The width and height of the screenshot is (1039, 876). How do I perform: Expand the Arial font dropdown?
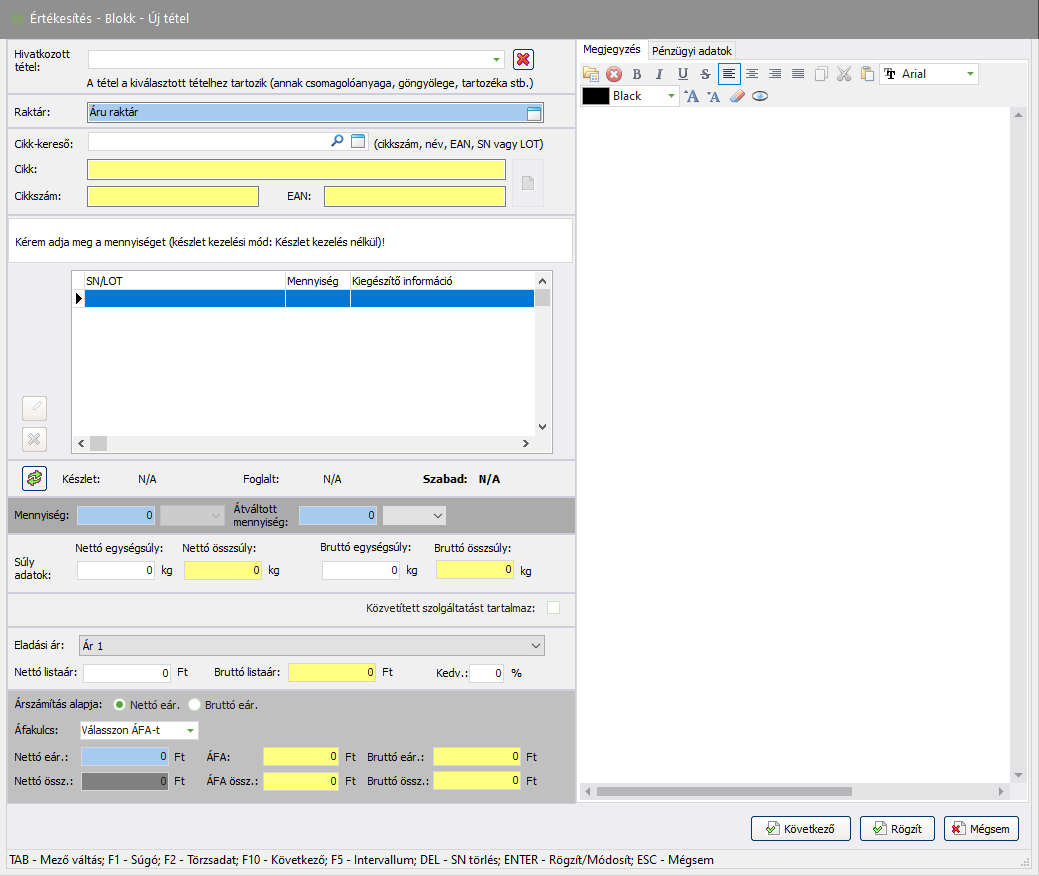(969, 74)
